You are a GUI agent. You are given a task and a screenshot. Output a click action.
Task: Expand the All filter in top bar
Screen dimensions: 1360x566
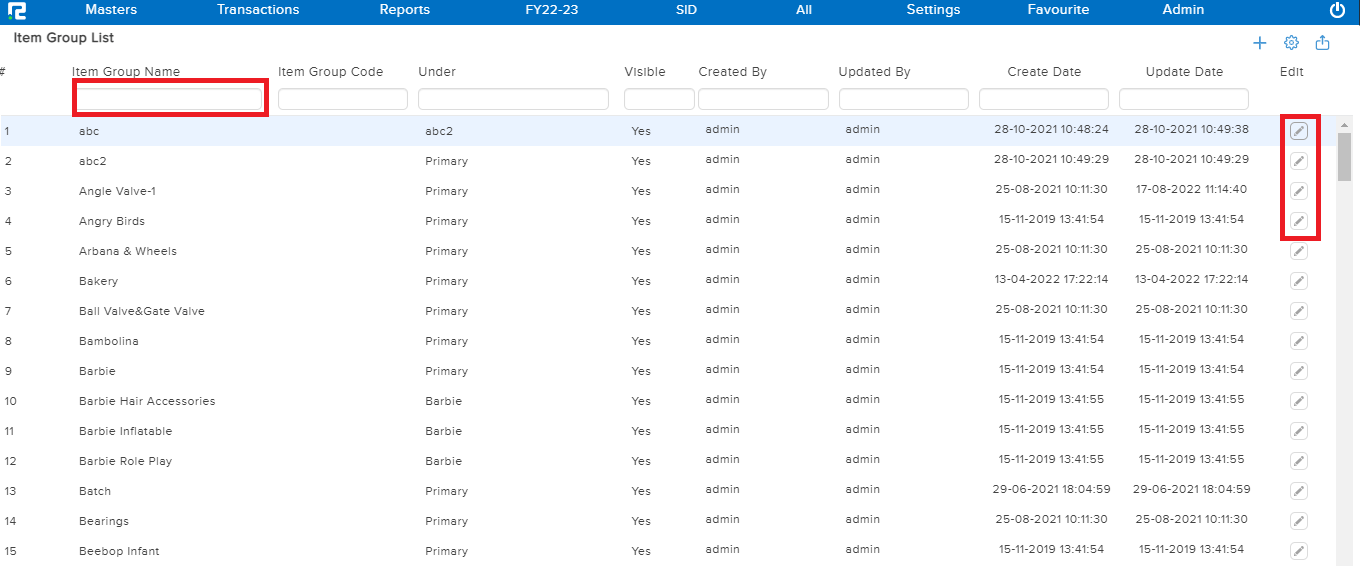804,10
